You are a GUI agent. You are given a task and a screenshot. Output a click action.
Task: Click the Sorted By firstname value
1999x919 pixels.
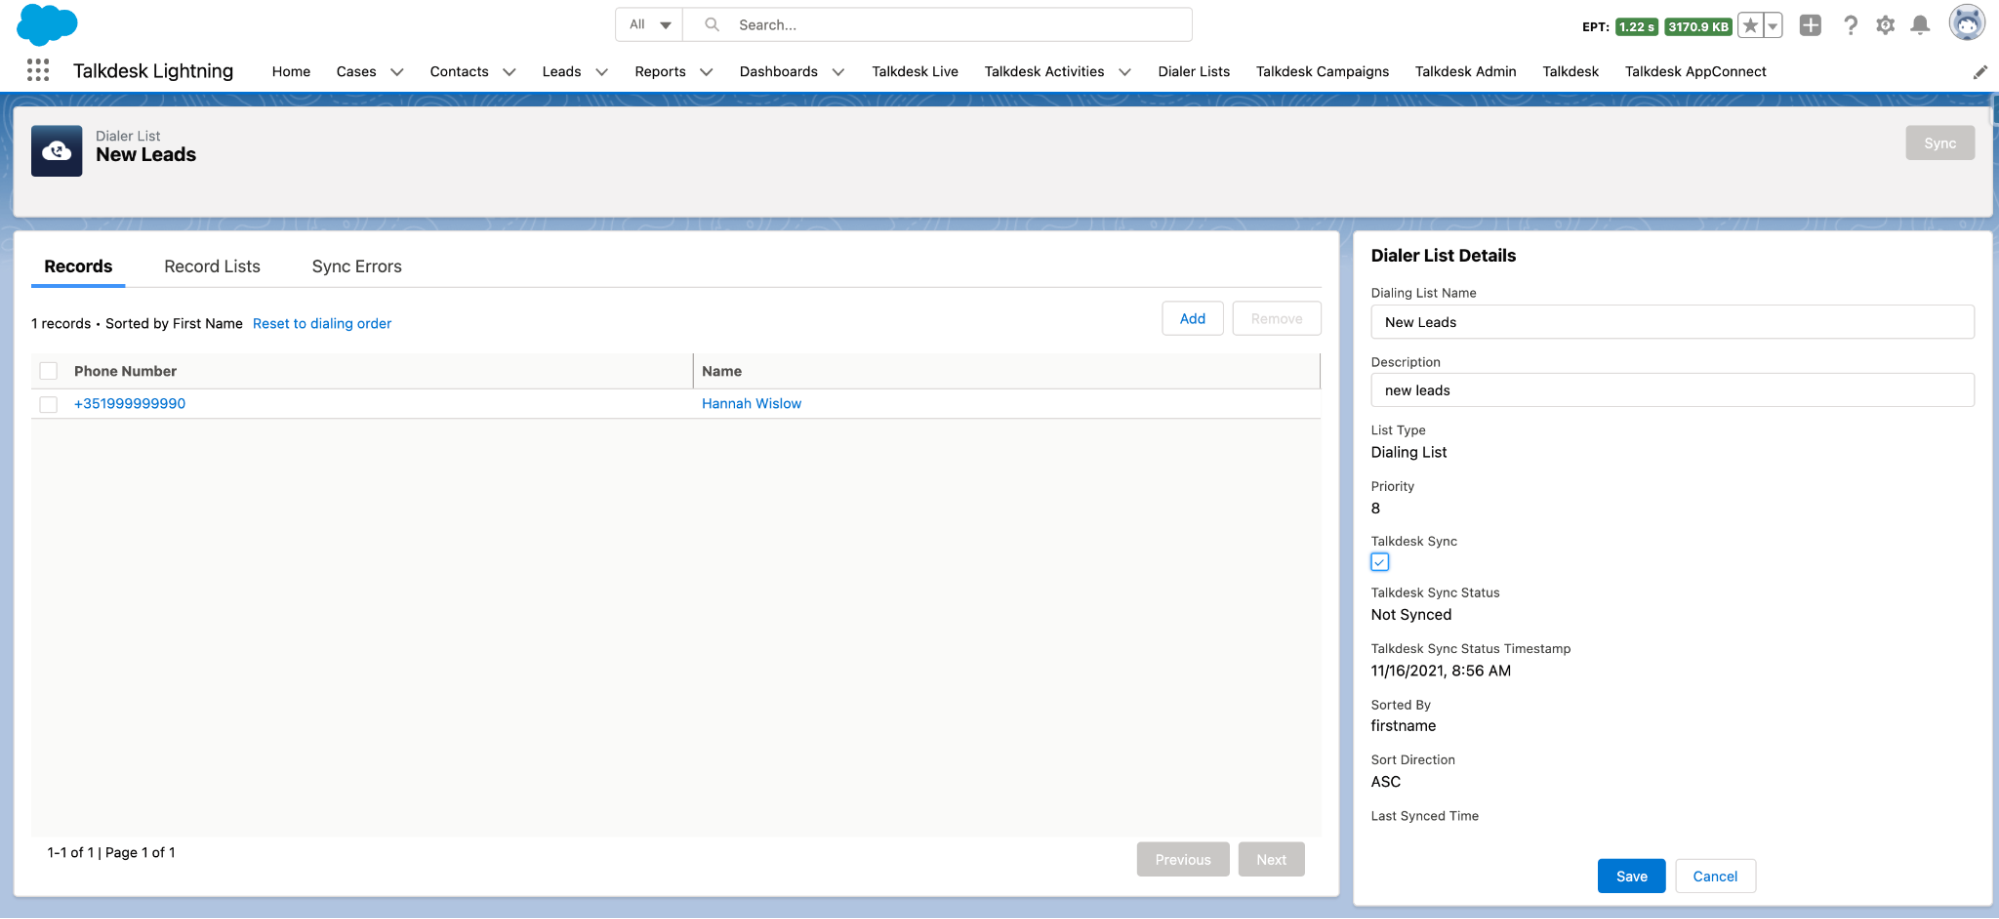(1403, 726)
